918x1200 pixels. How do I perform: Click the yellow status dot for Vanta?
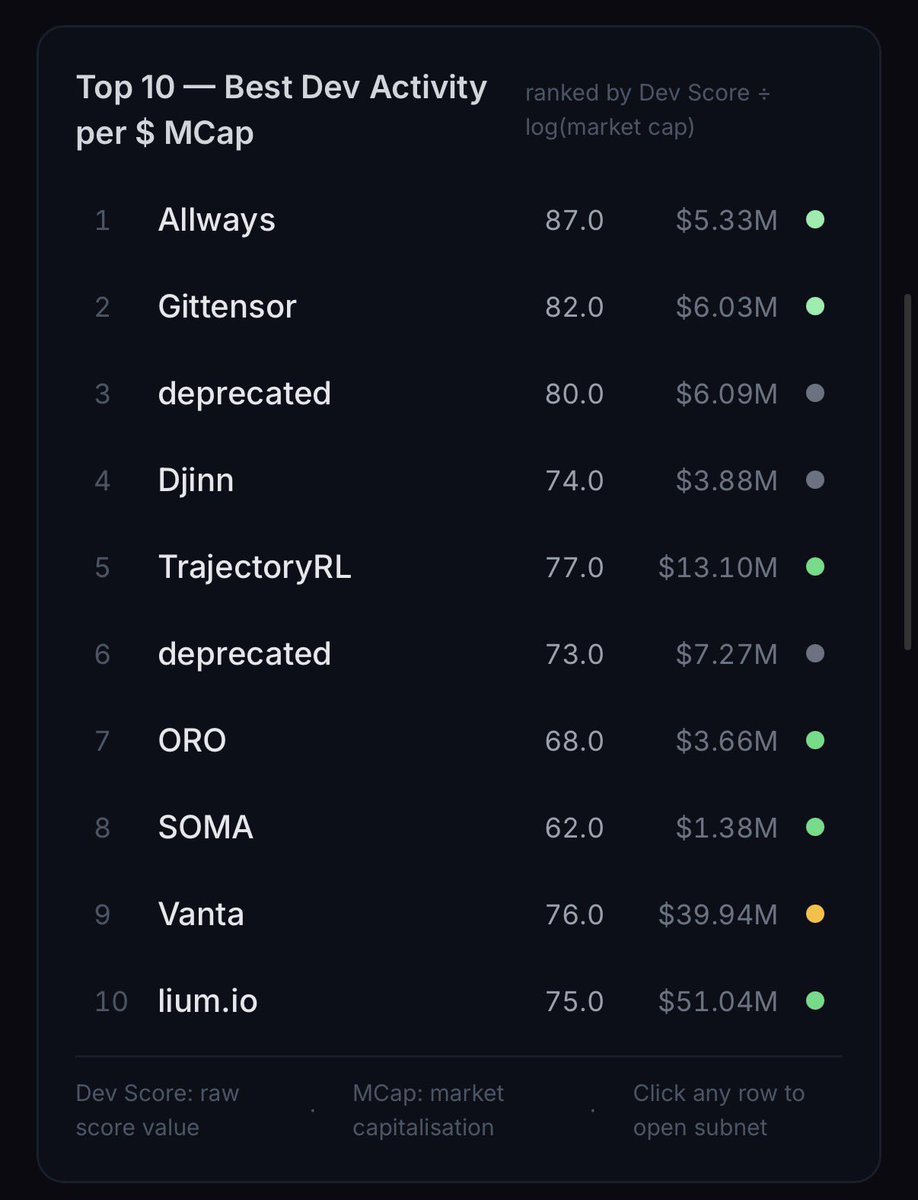click(x=815, y=914)
